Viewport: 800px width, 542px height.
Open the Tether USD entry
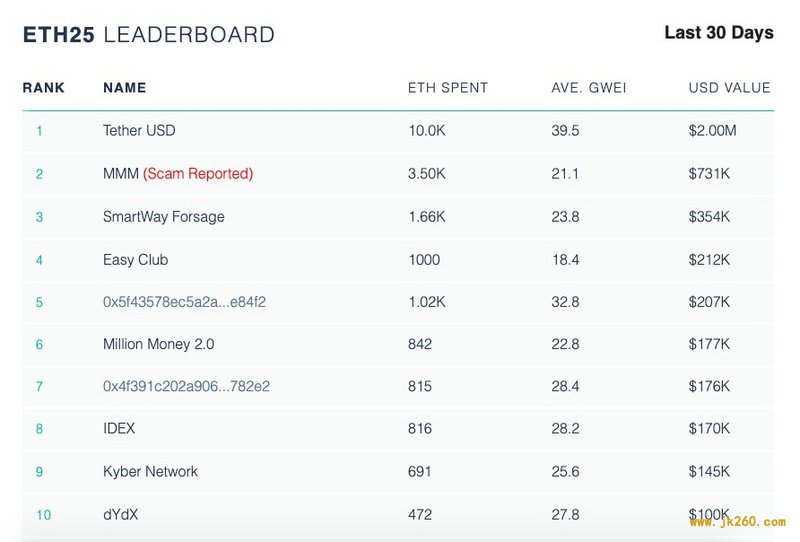(139, 131)
